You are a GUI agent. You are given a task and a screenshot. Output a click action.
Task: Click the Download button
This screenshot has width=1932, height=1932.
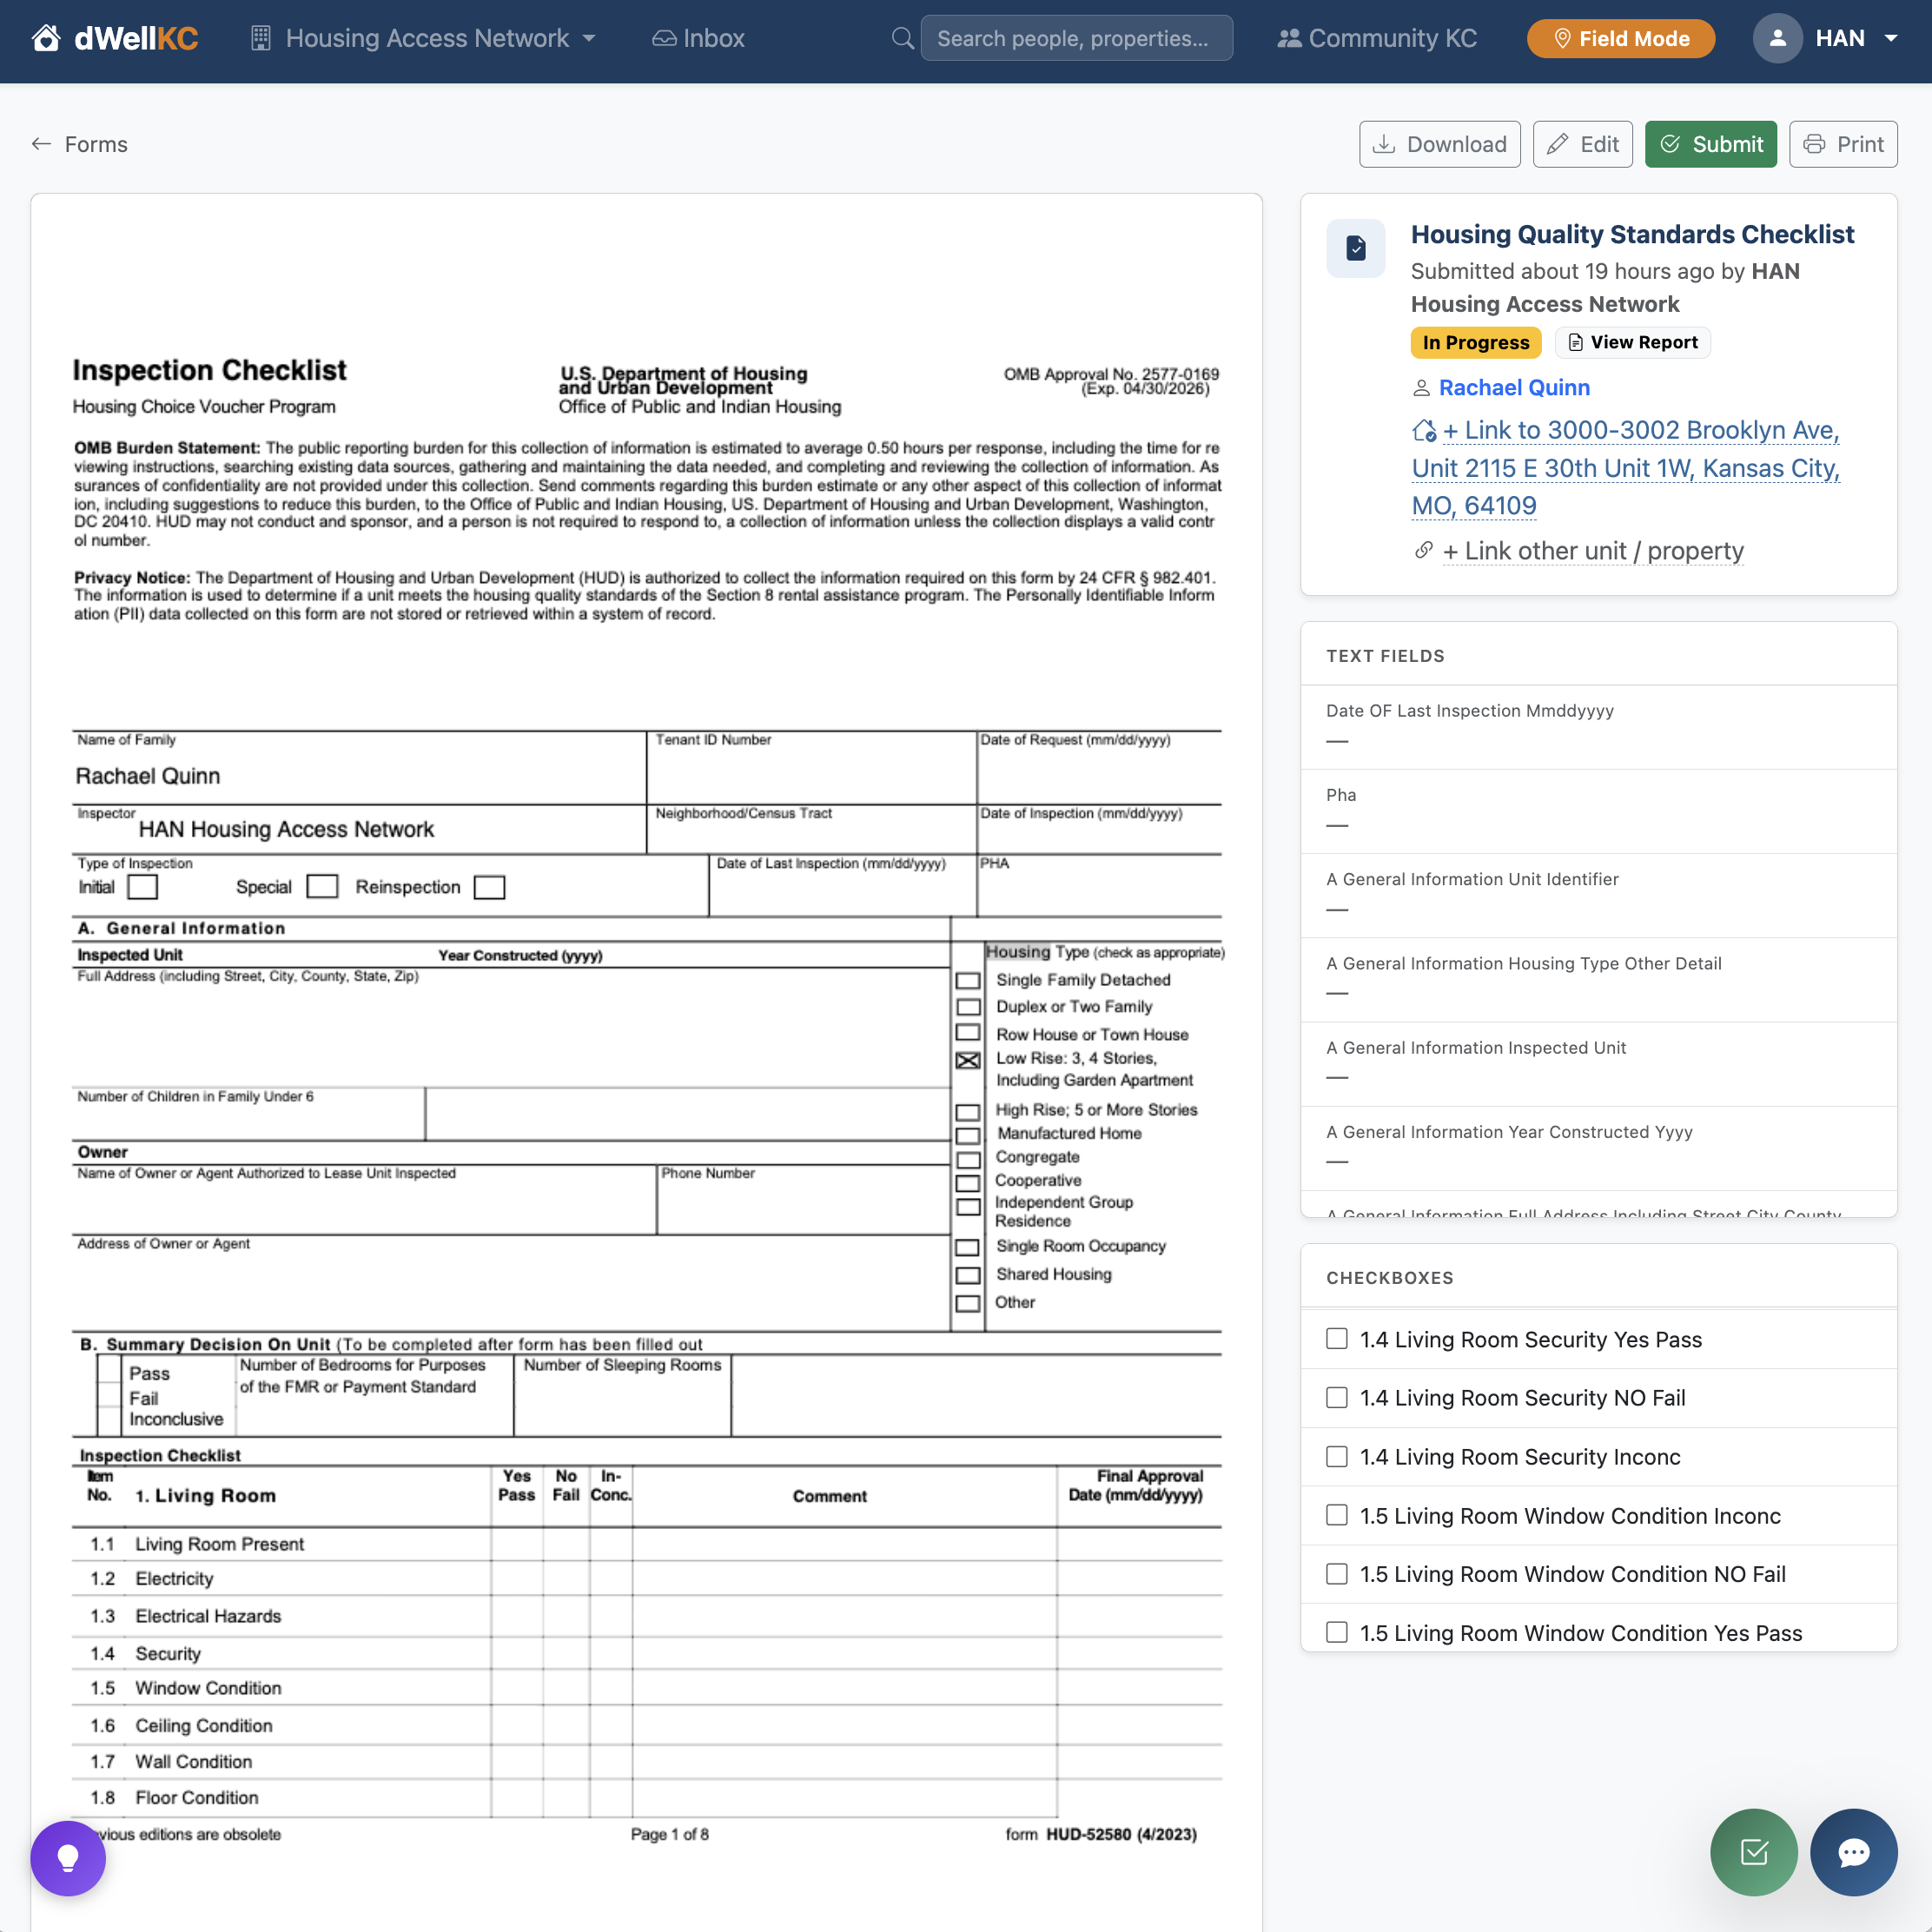pyautogui.click(x=1440, y=144)
